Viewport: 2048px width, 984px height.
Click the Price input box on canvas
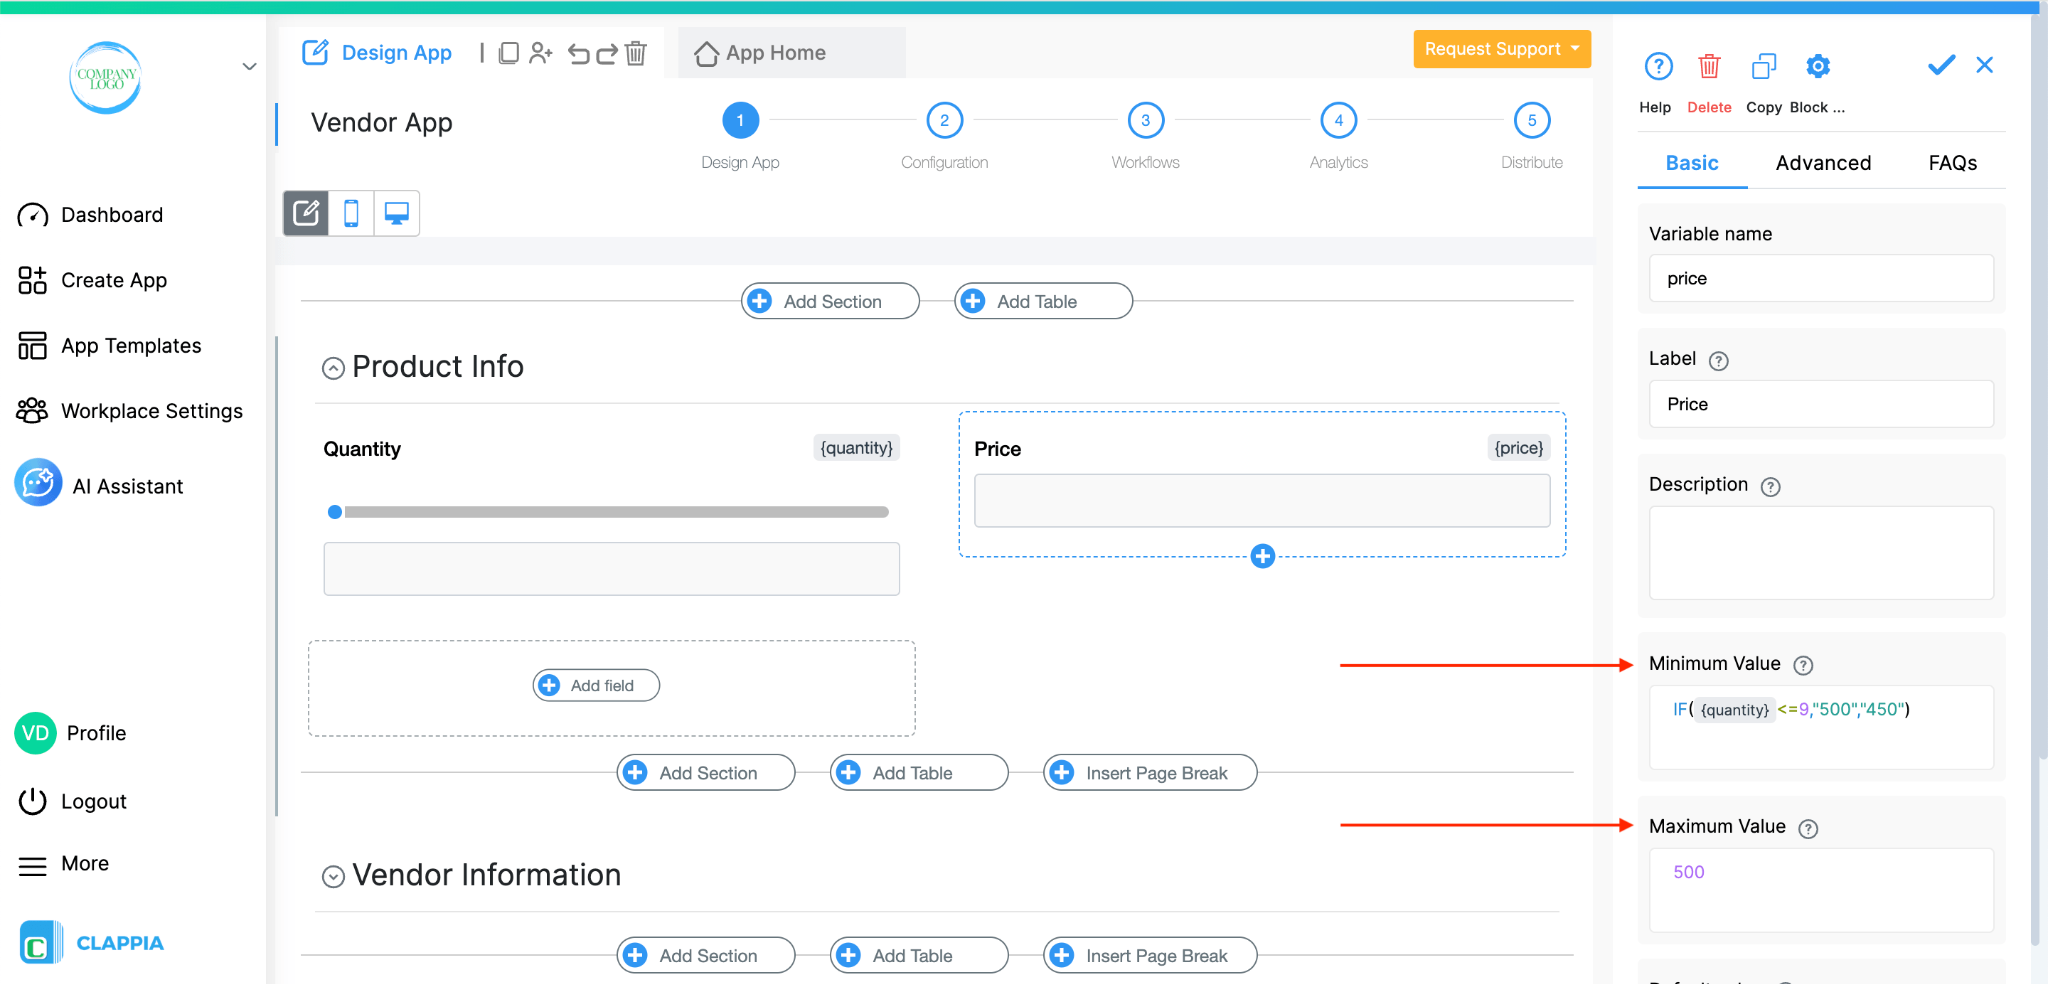click(1262, 501)
